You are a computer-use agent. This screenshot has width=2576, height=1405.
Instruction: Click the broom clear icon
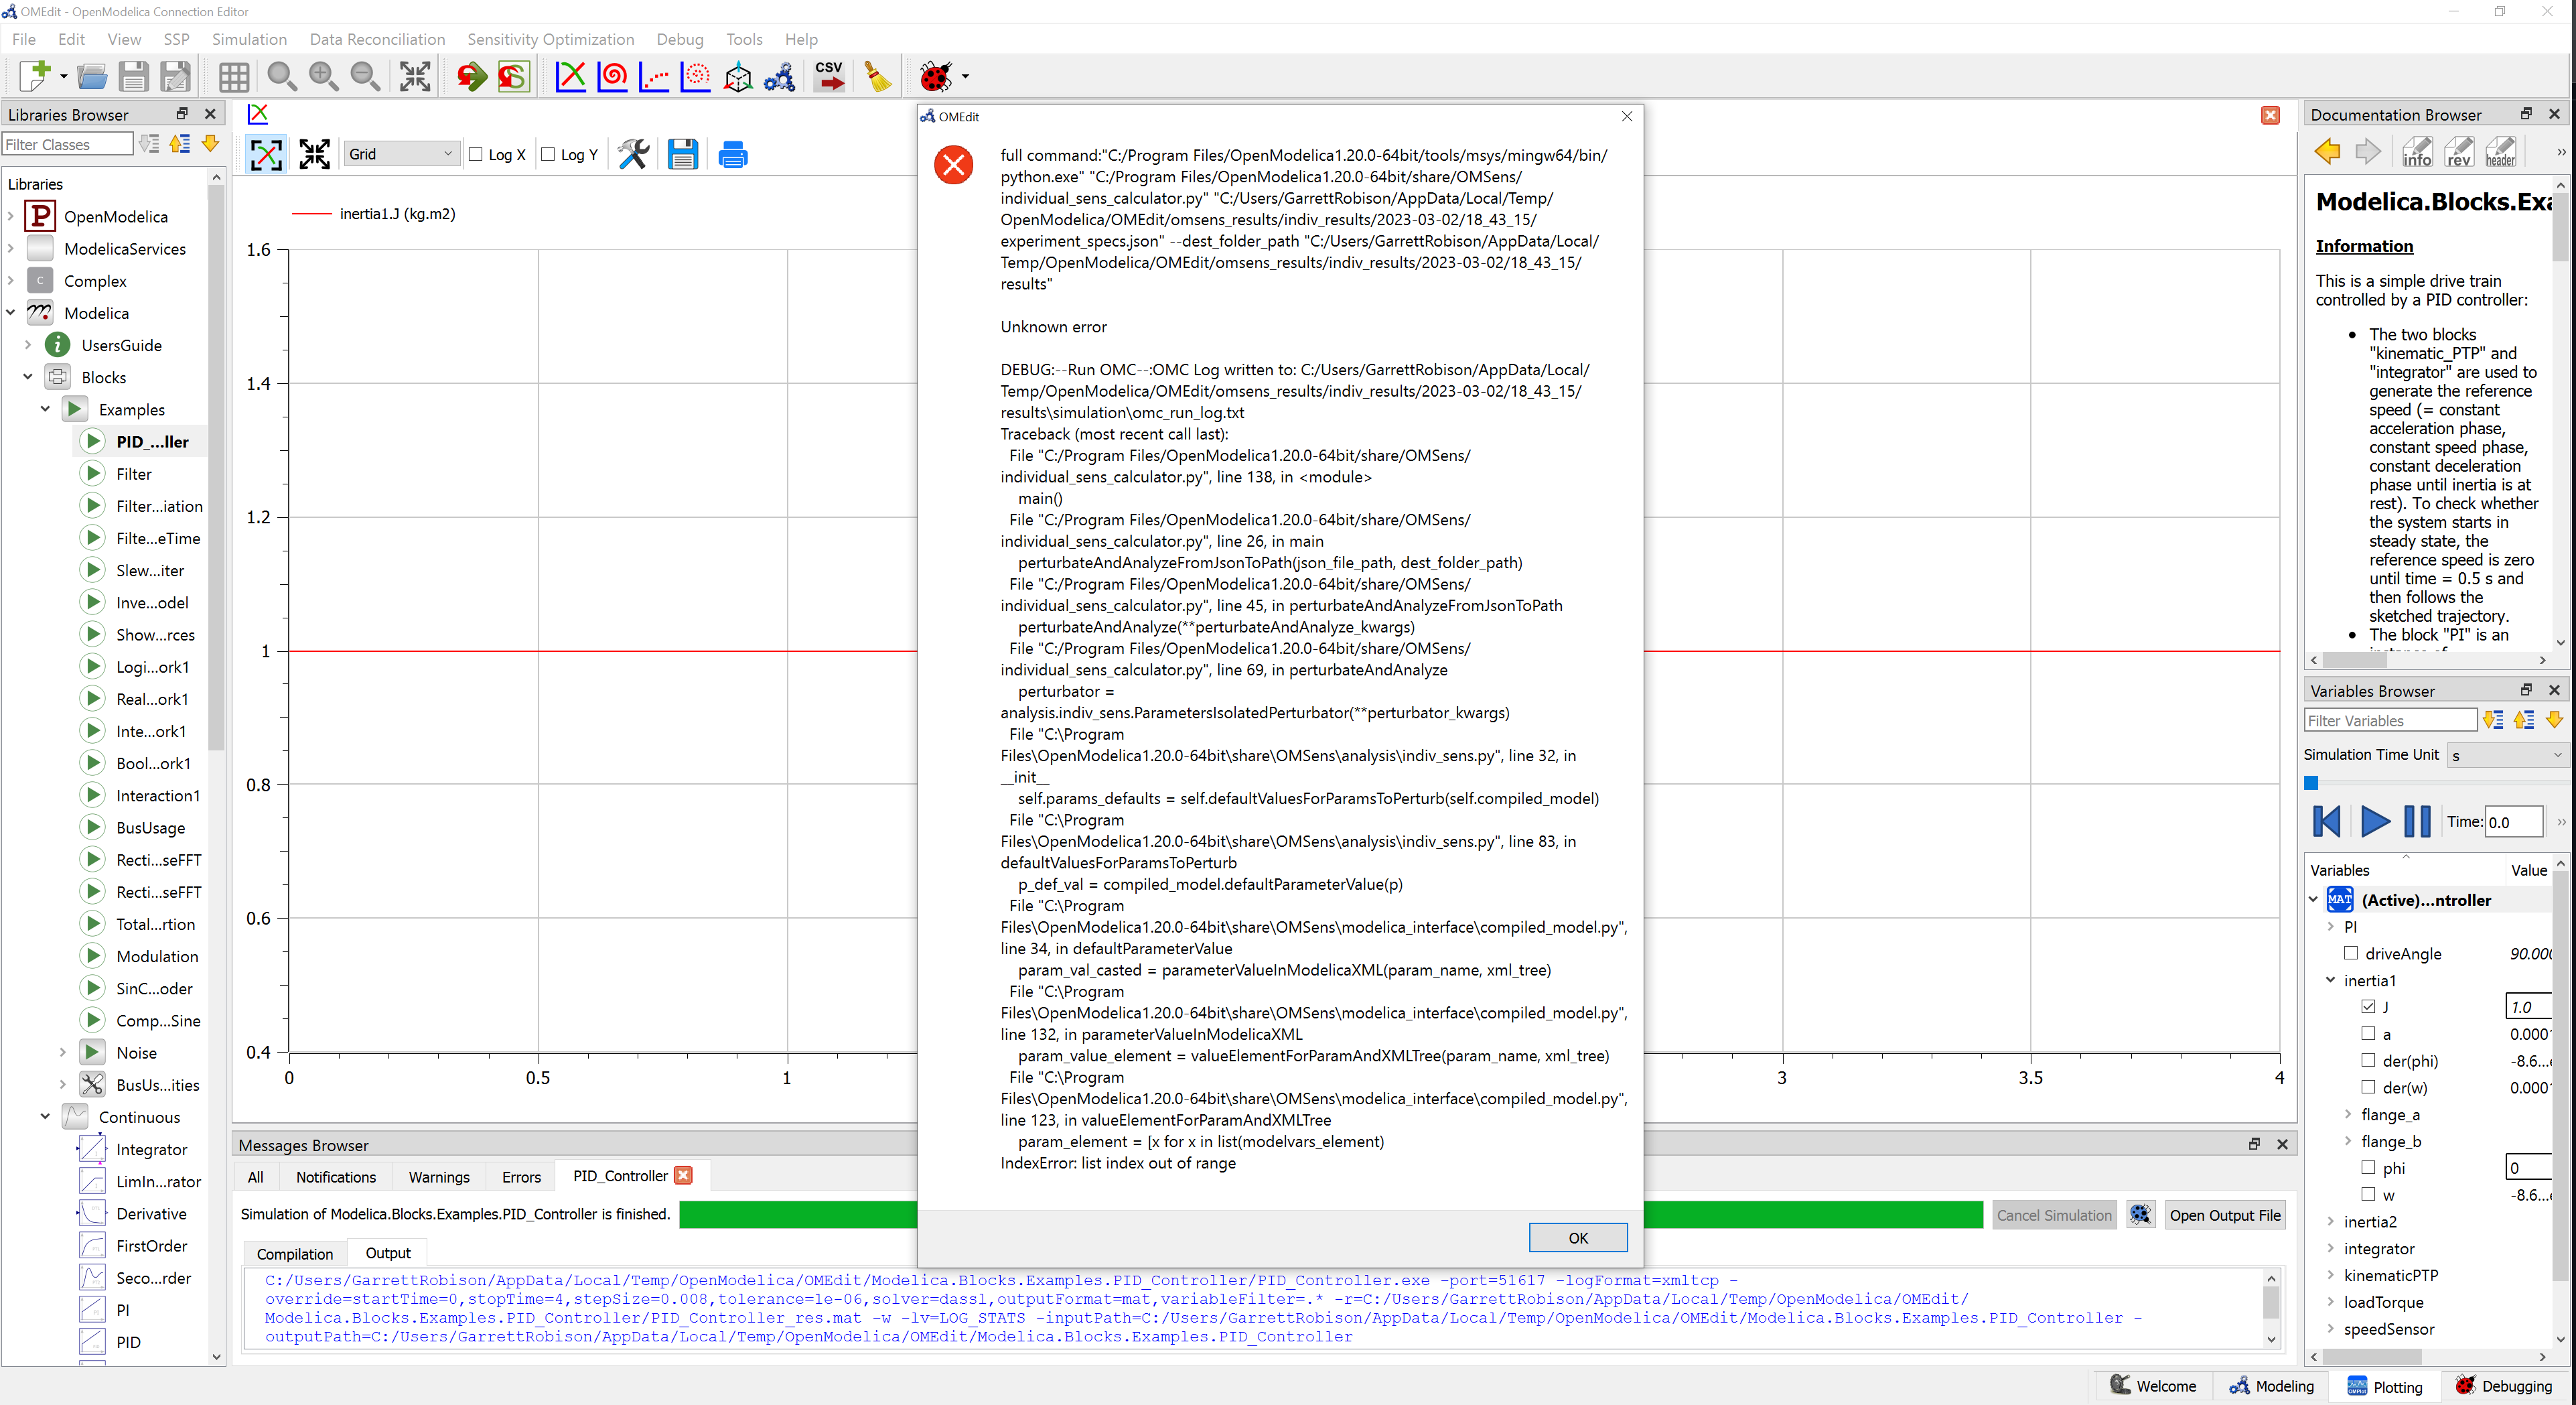pyautogui.click(x=878, y=76)
